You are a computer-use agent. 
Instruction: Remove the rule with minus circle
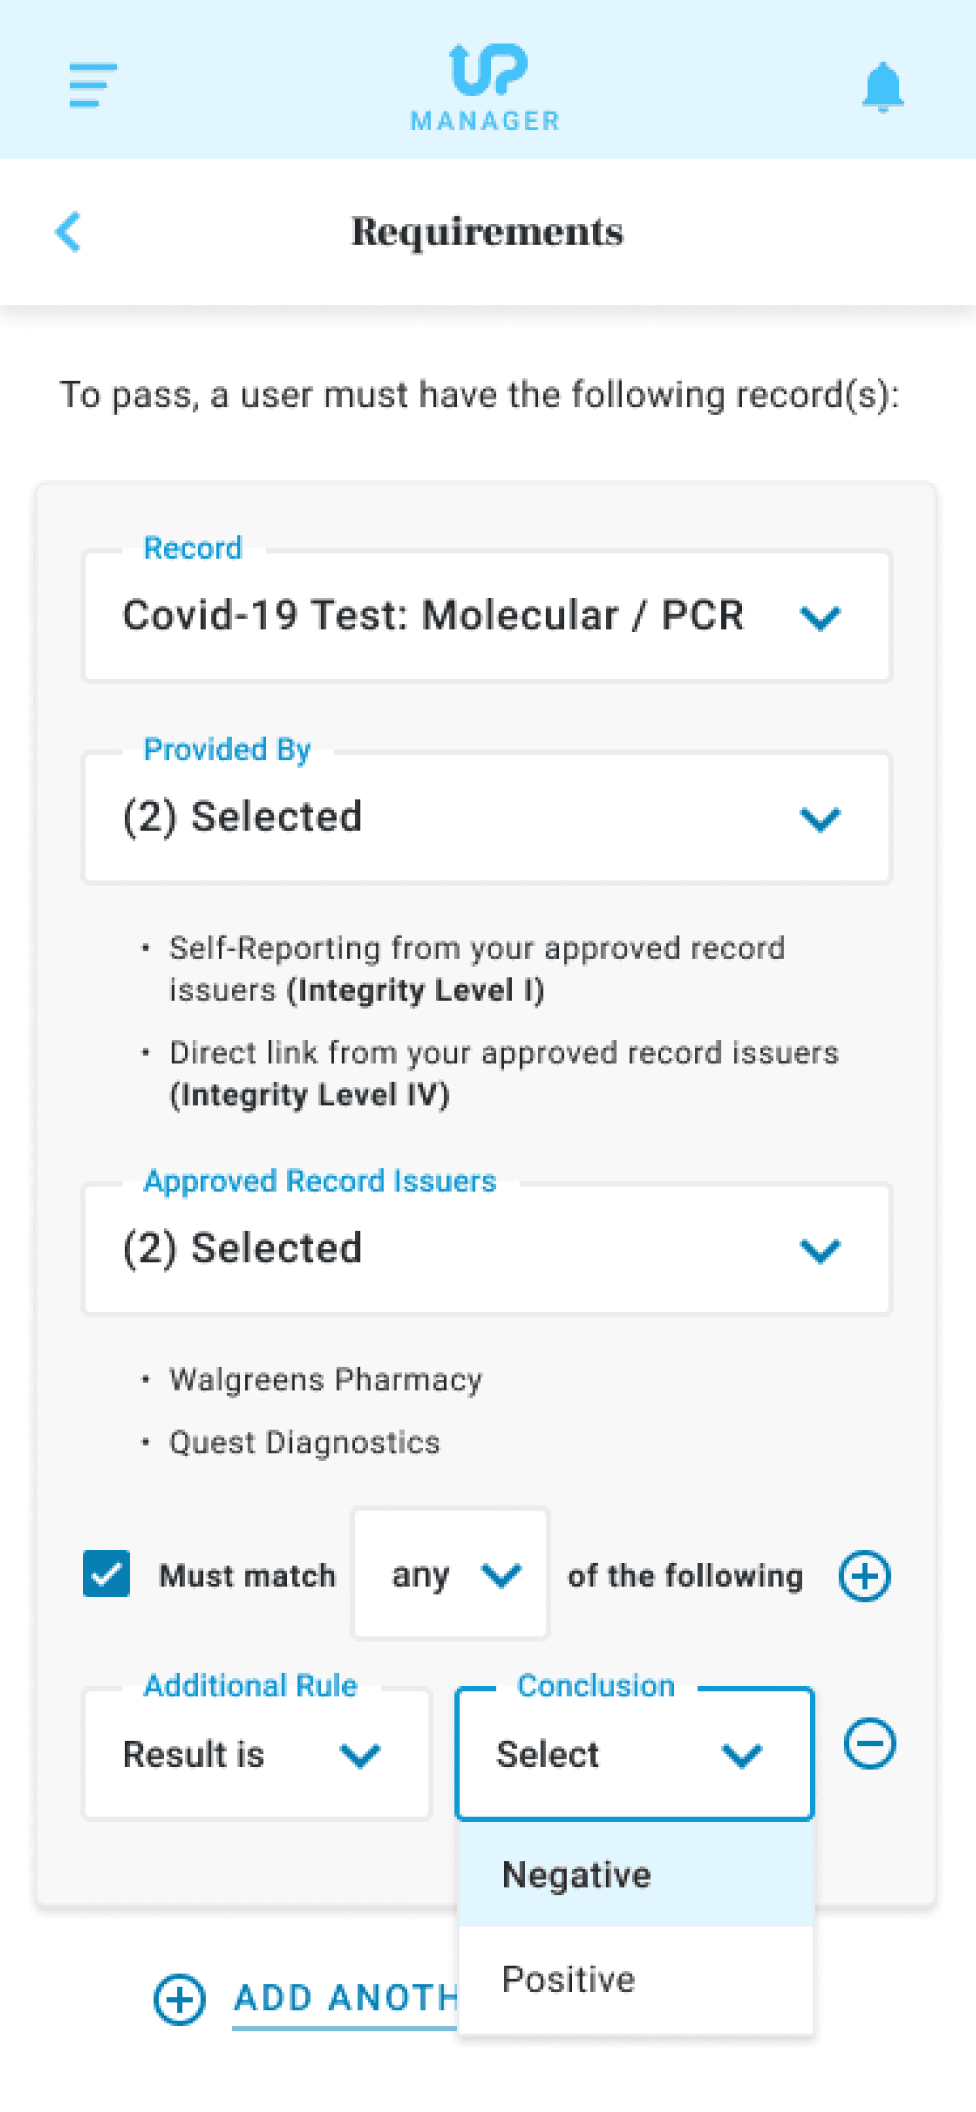click(869, 1744)
